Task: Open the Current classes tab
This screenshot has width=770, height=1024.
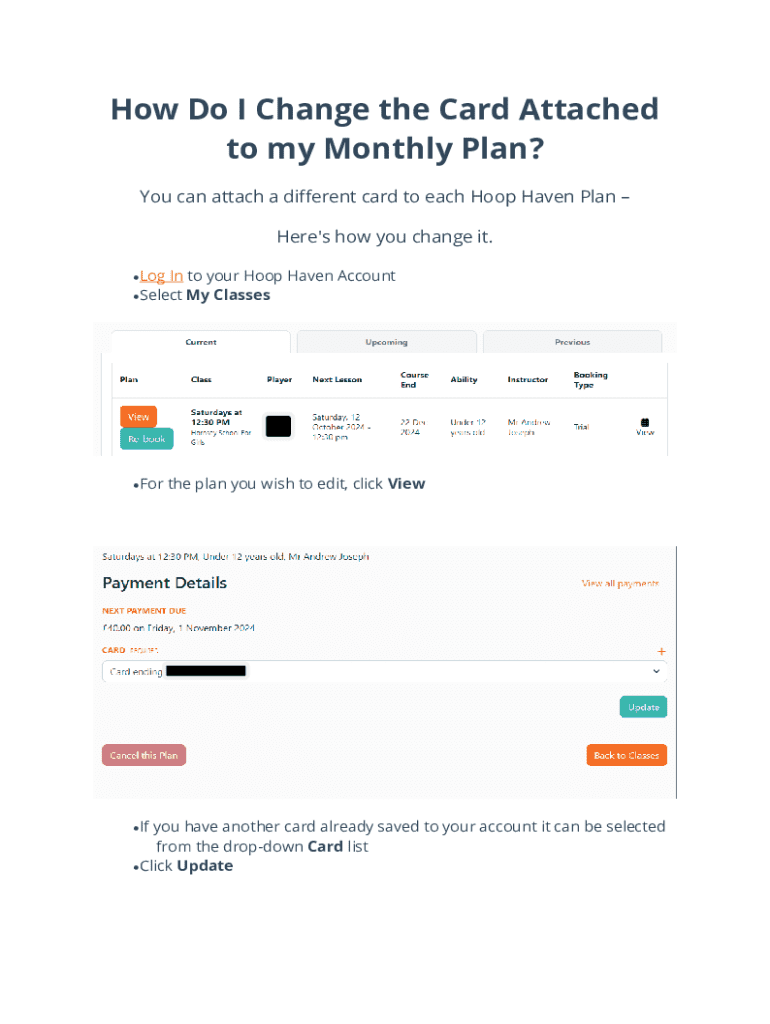Action: tap(201, 342)
